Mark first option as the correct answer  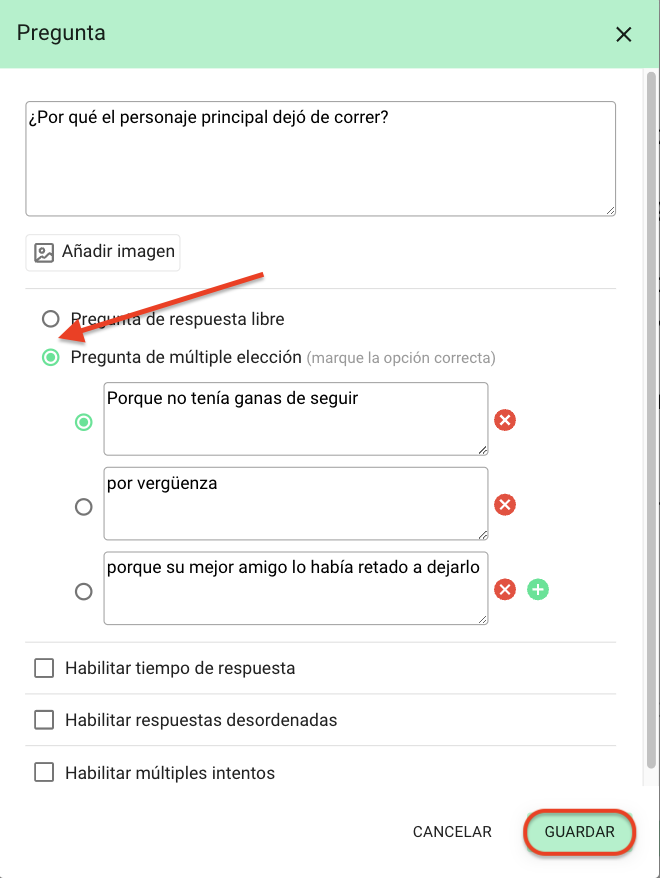pyautogui.click(x=83, y=422)
